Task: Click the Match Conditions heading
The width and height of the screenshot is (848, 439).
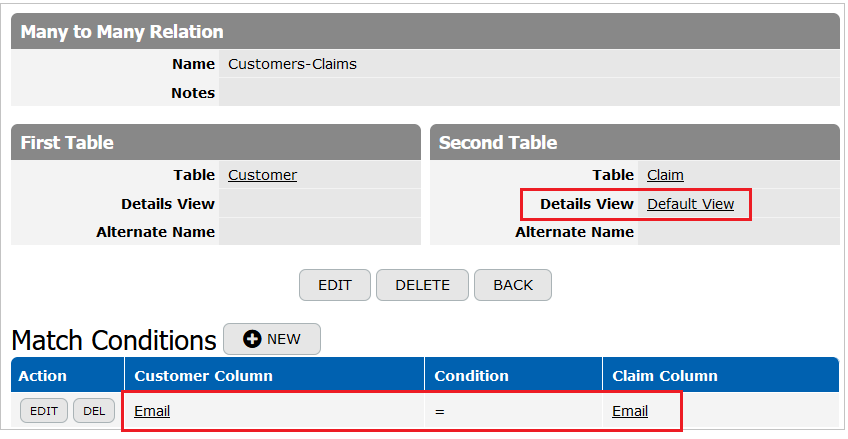Action: (114, 340)
